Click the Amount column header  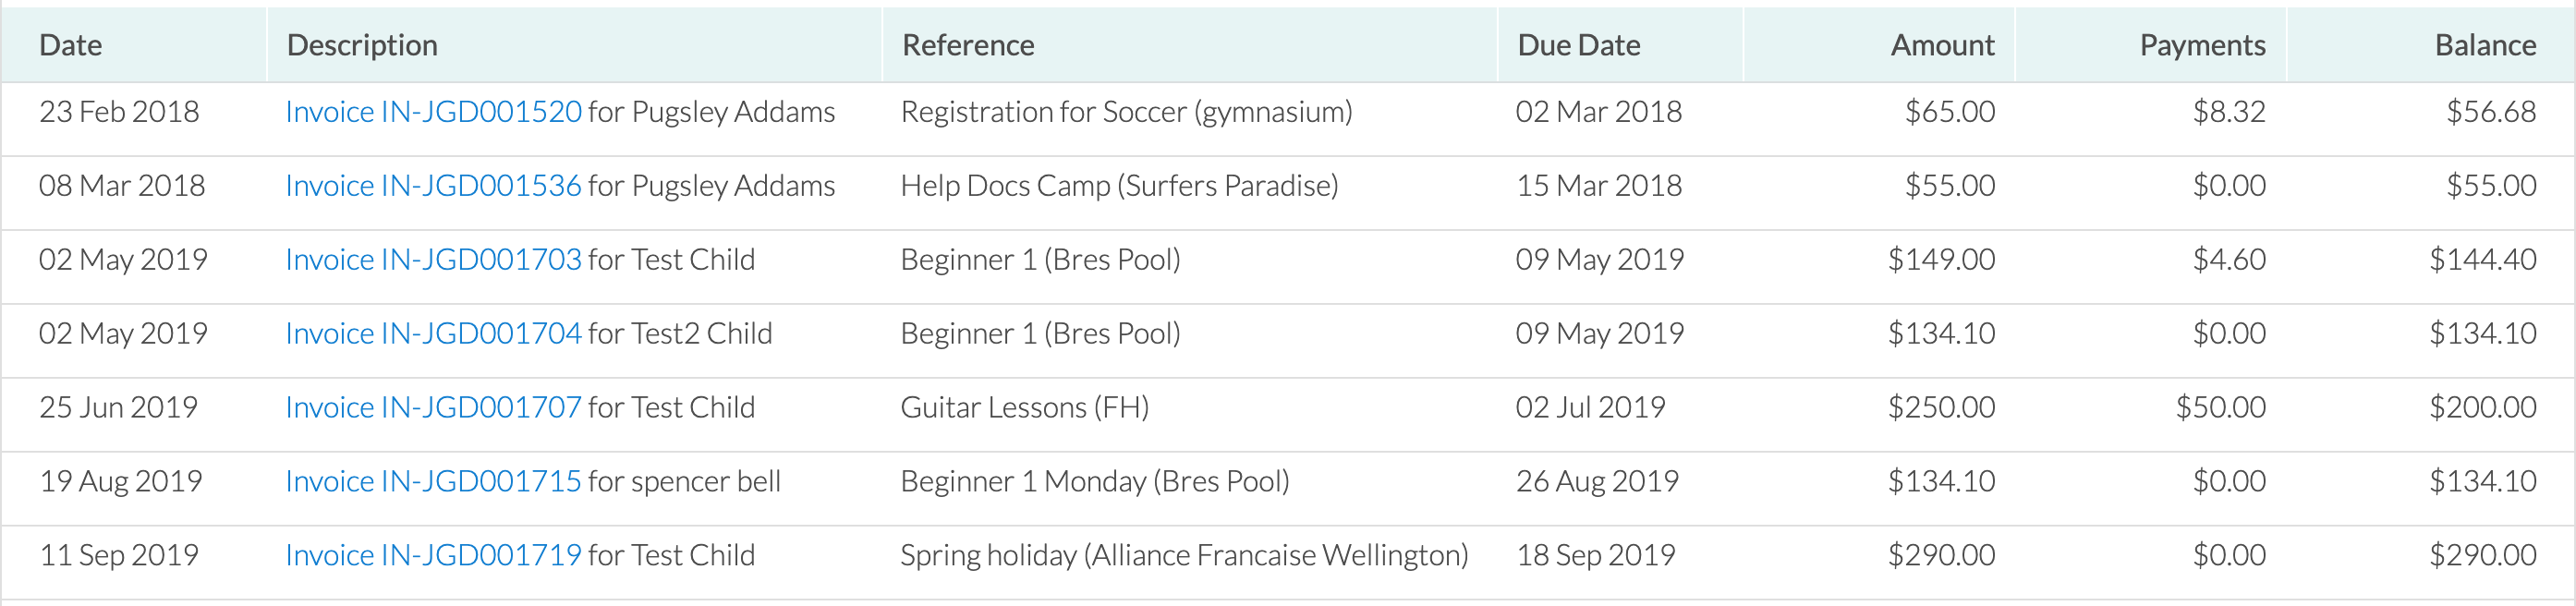1942,45
